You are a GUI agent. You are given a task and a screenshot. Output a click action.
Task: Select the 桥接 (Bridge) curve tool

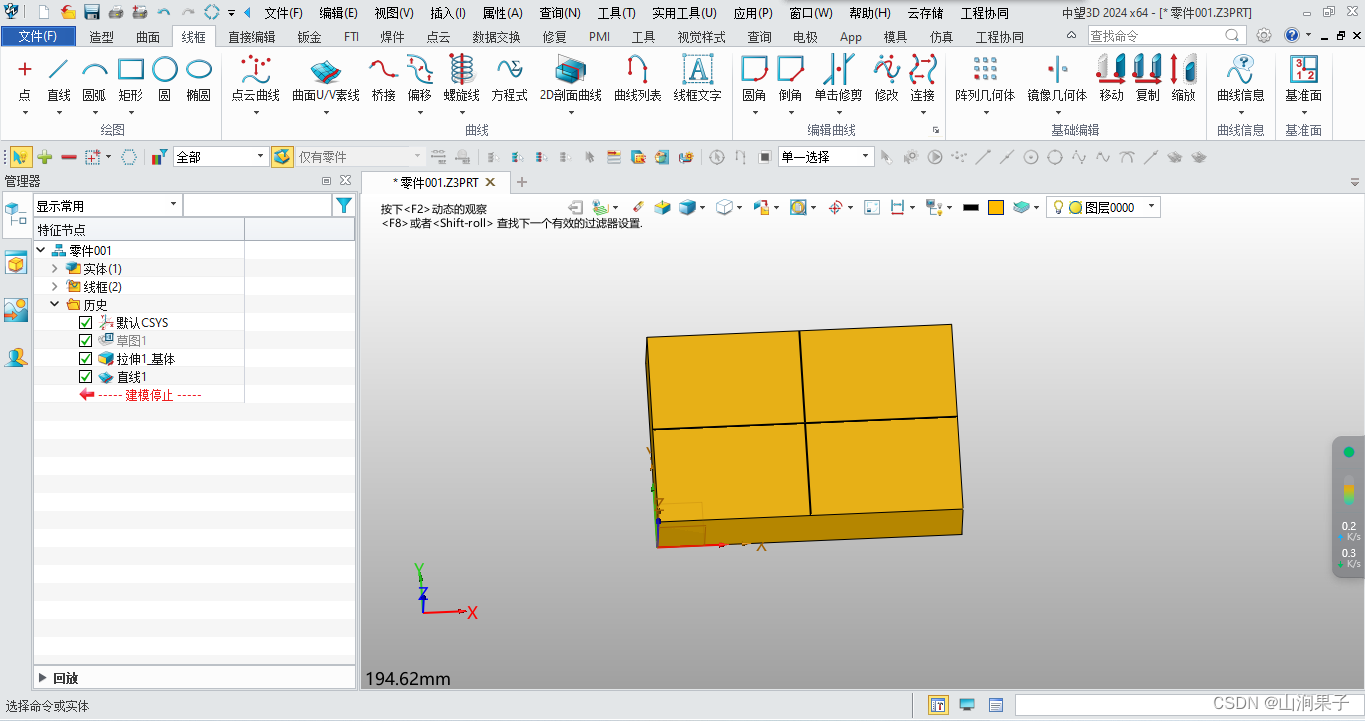(383, 80)
